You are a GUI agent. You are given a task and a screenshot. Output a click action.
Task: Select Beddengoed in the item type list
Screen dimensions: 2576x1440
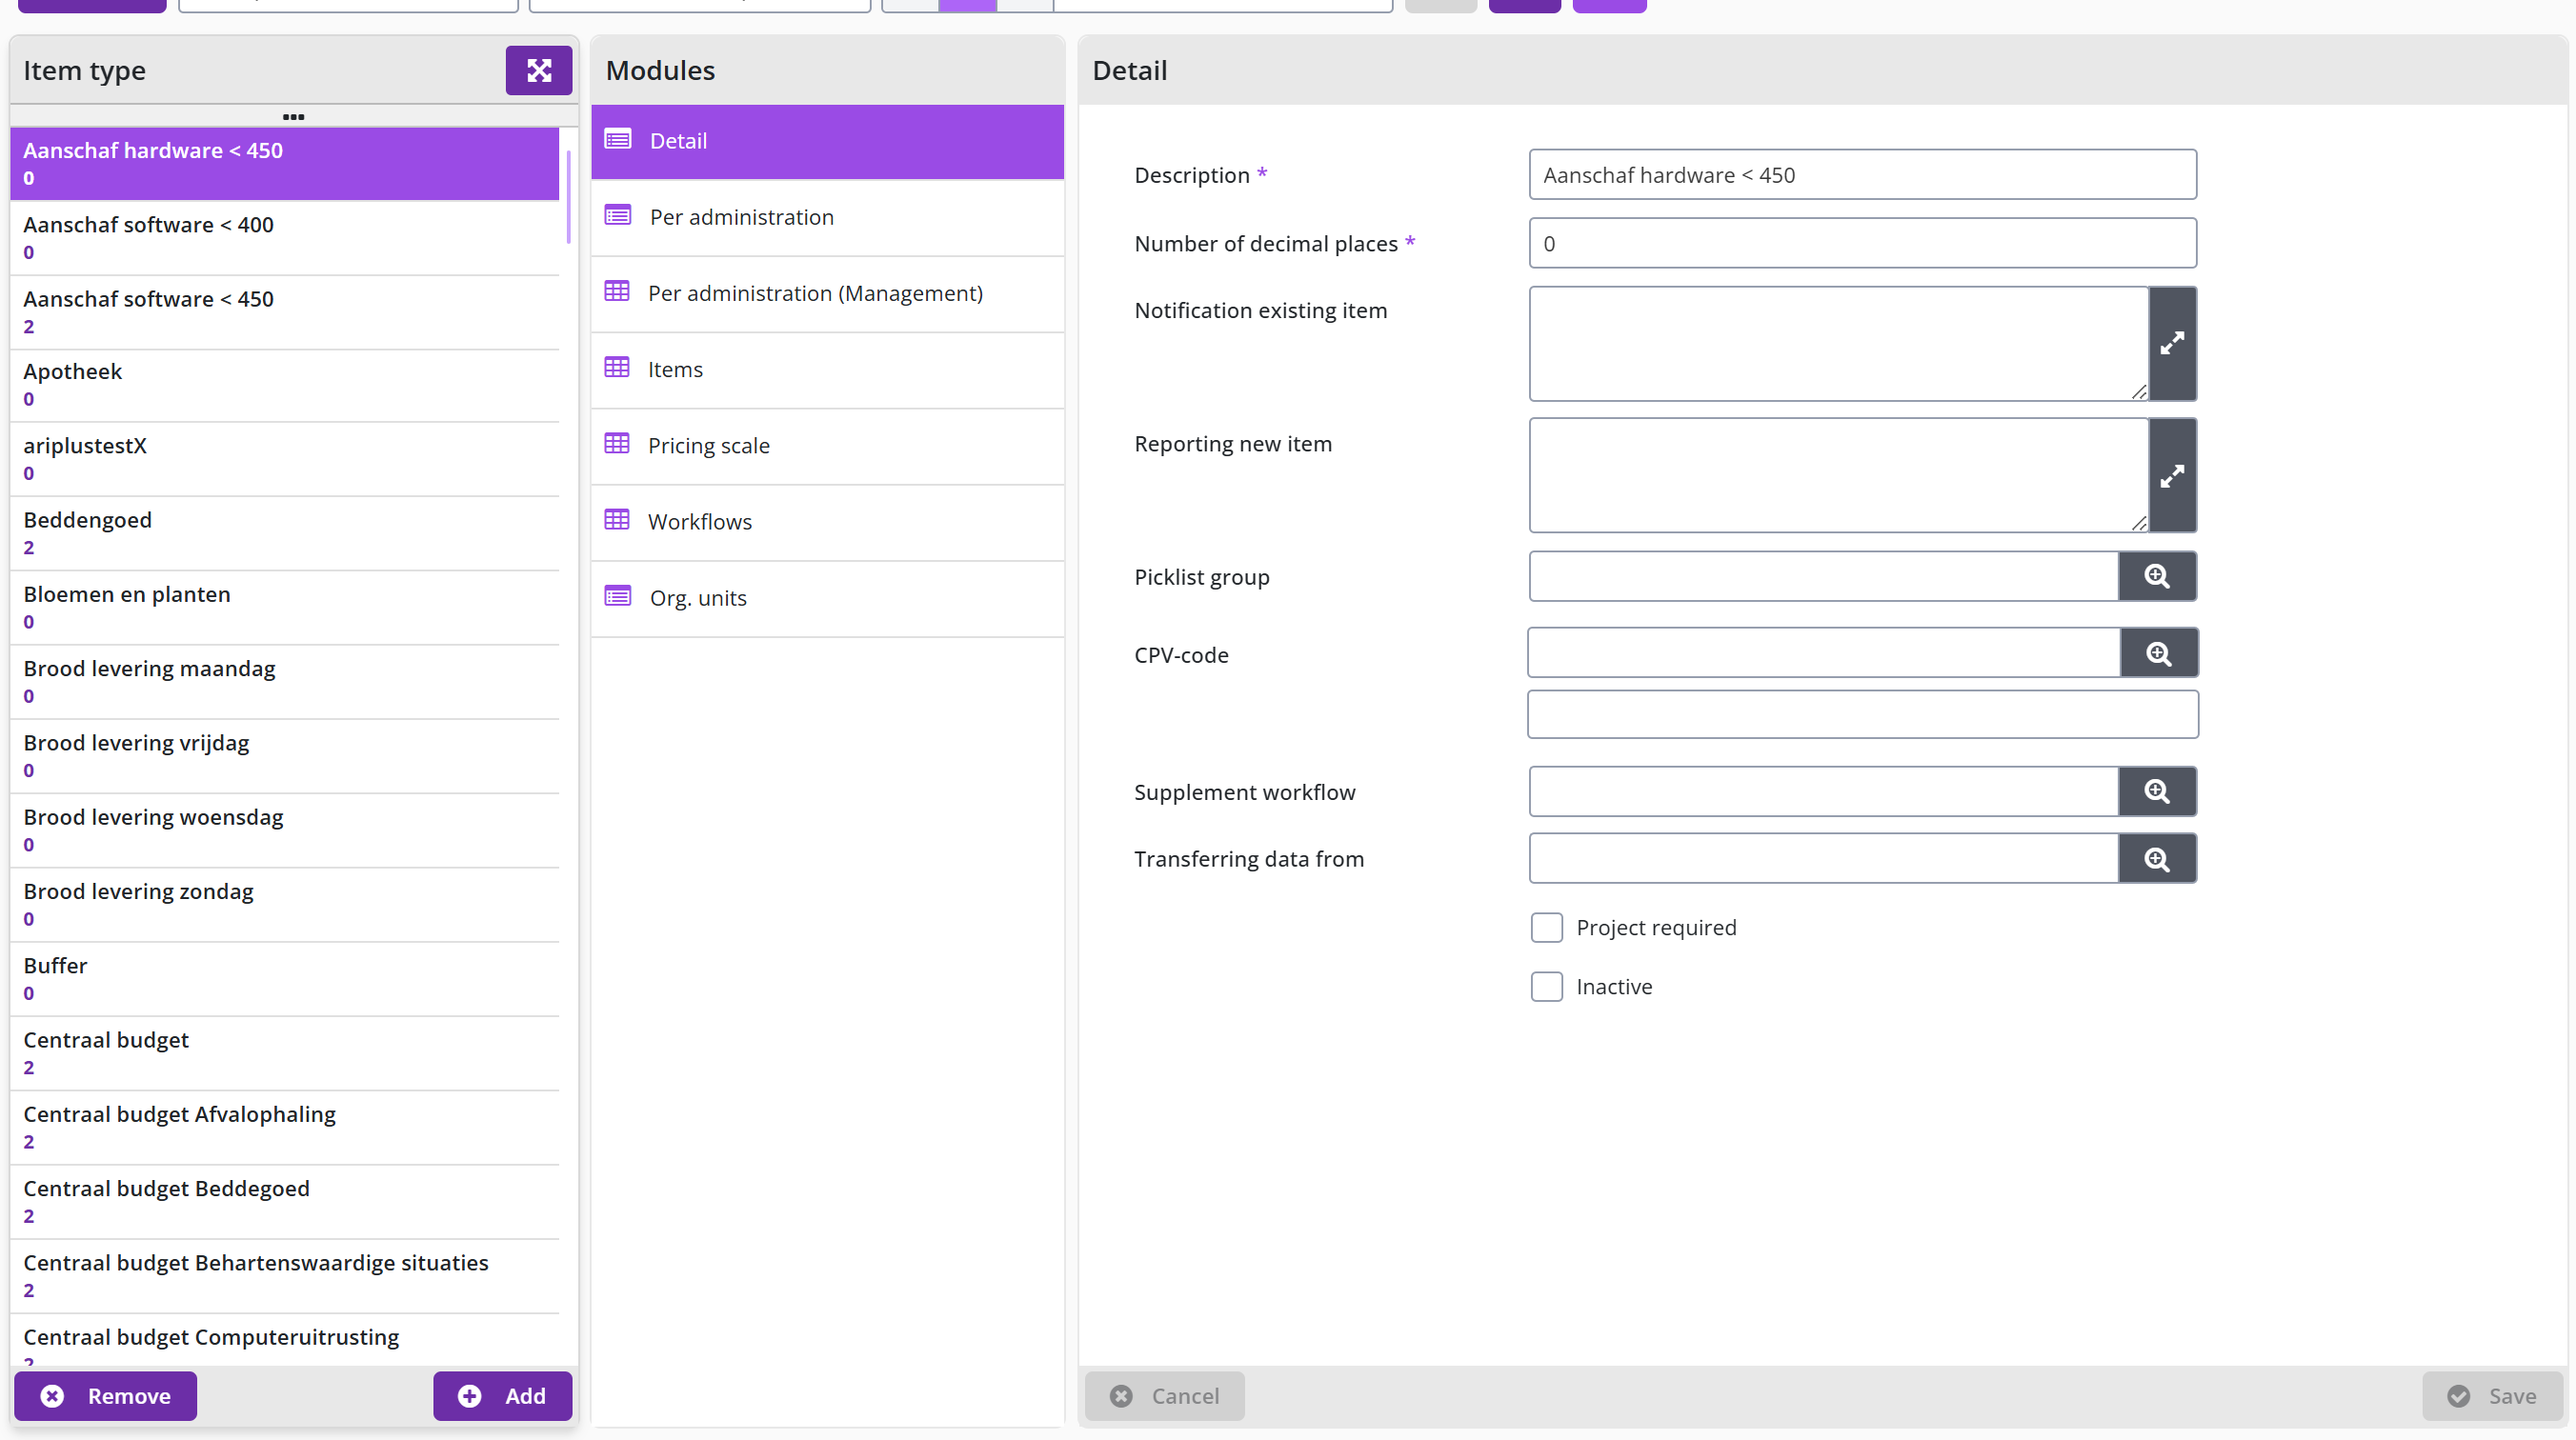284,533
